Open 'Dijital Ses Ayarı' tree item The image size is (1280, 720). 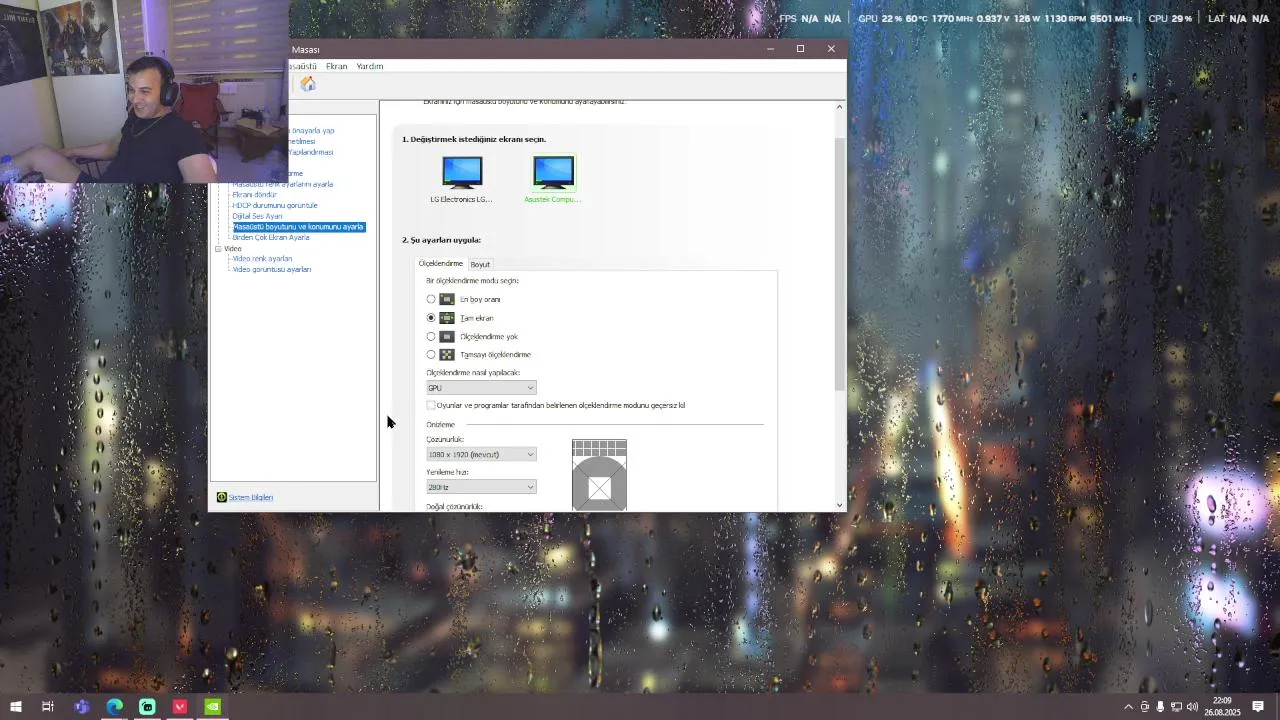[x=257, y=216]
